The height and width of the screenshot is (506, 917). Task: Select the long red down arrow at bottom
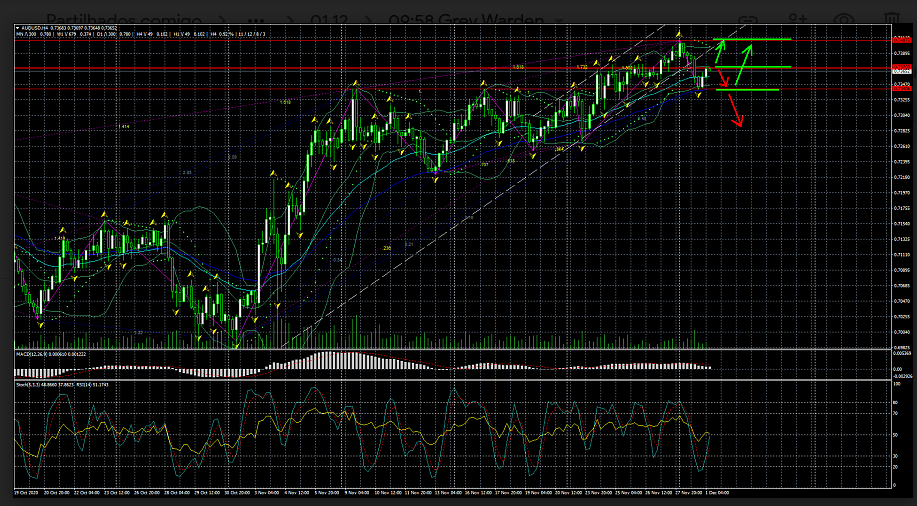[x=736, y=109]
